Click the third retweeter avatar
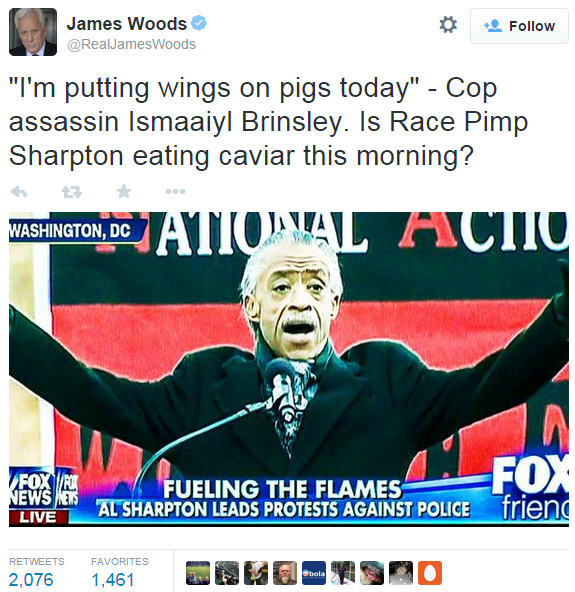 pyautogui.click(x=256, y=573)
